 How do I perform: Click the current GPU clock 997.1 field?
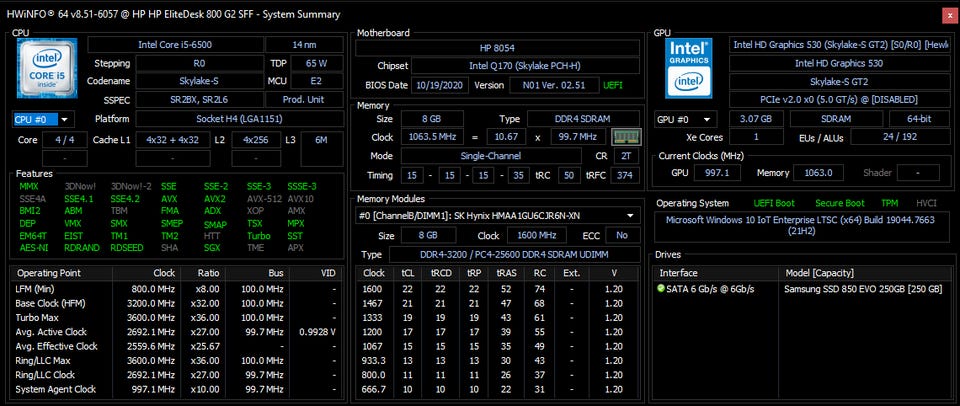point(717,173)
